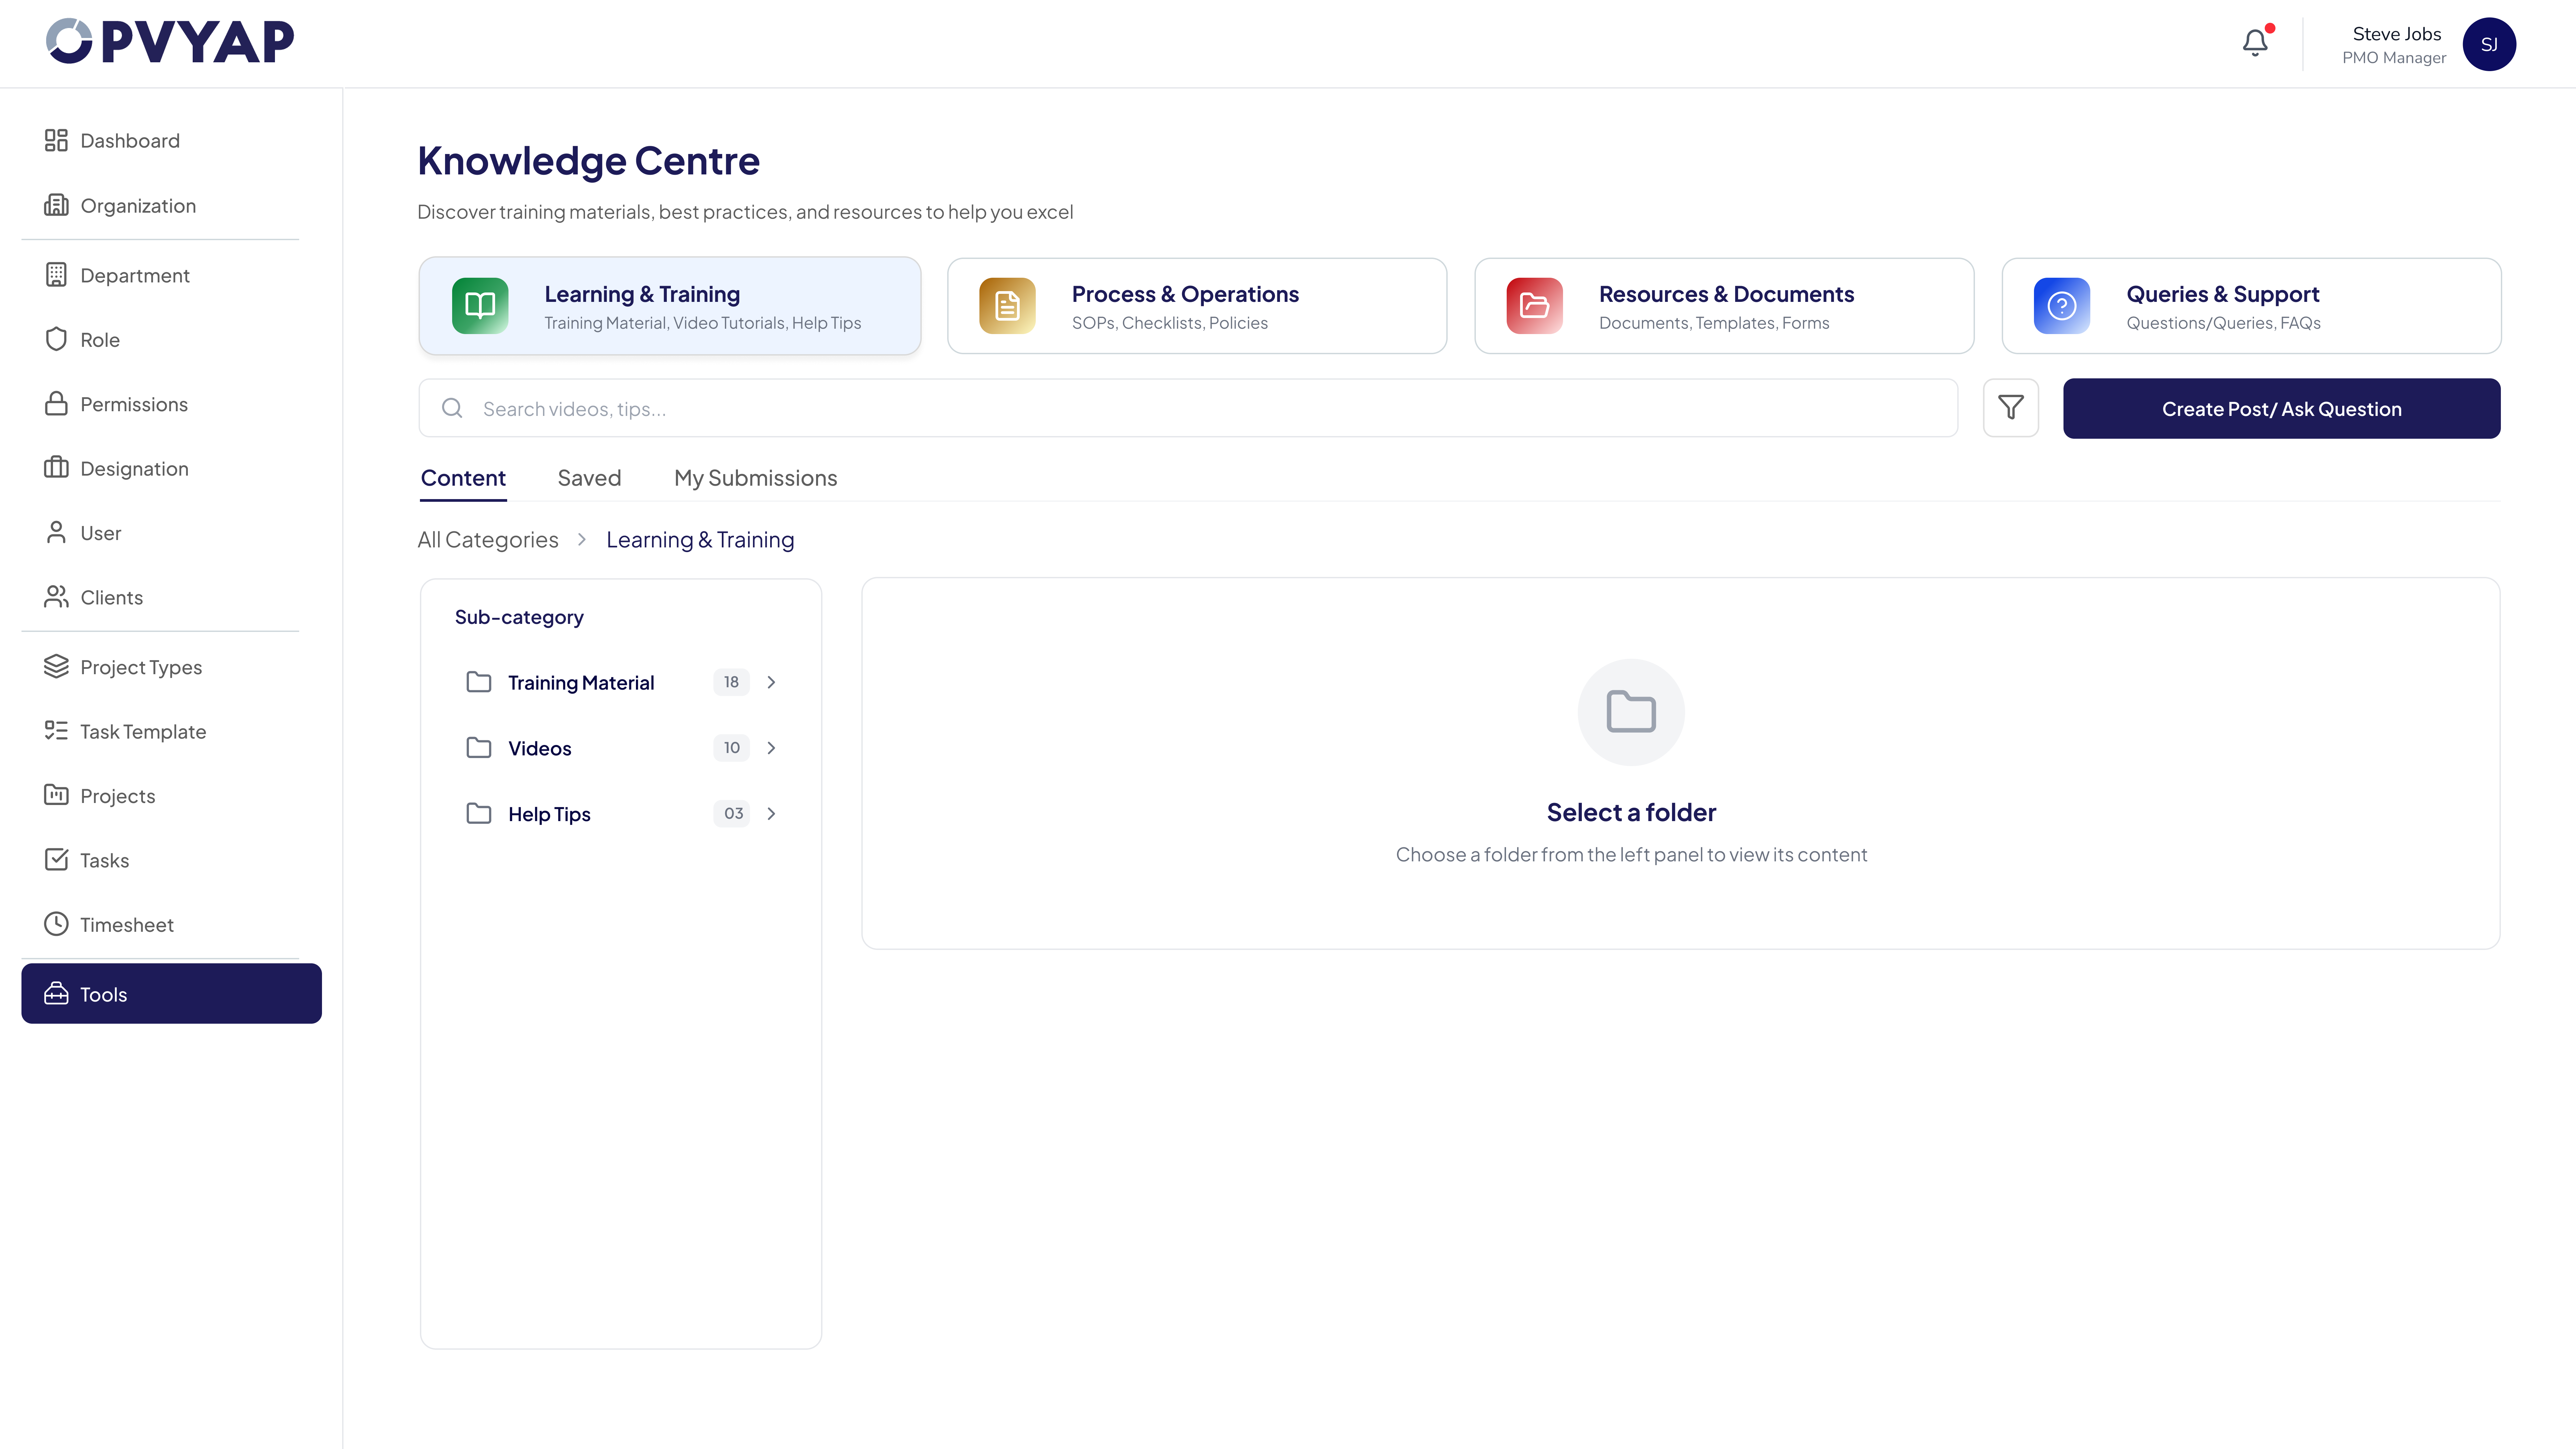2576x1449 pixels.
Task: Open Dashboard menu label
Action: pos(130,141)
